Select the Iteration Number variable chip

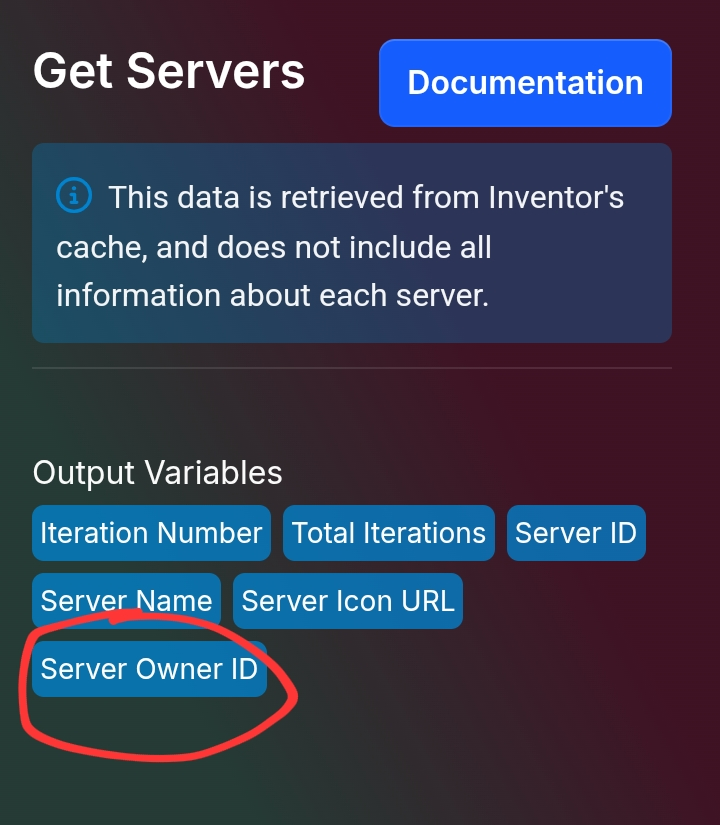tap(152, 533)
